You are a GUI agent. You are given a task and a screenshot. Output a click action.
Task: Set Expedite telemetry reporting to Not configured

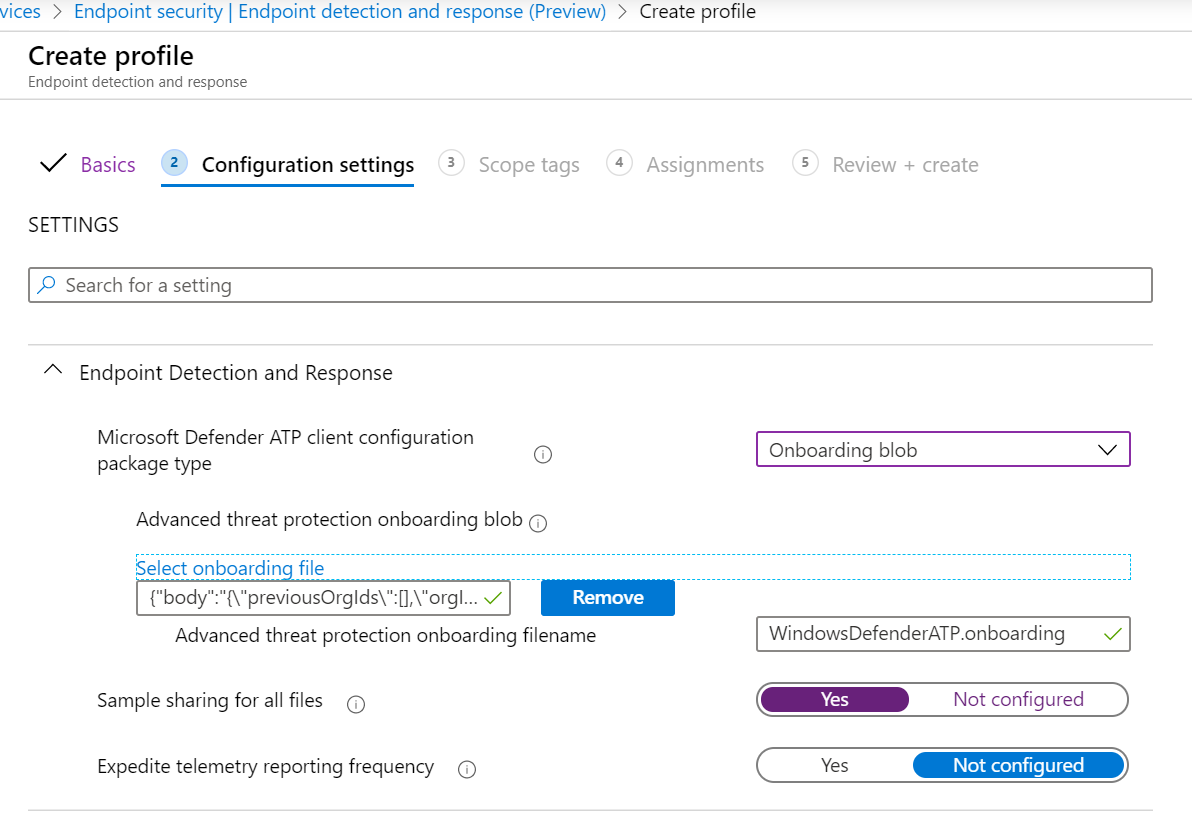(1018, 766)
